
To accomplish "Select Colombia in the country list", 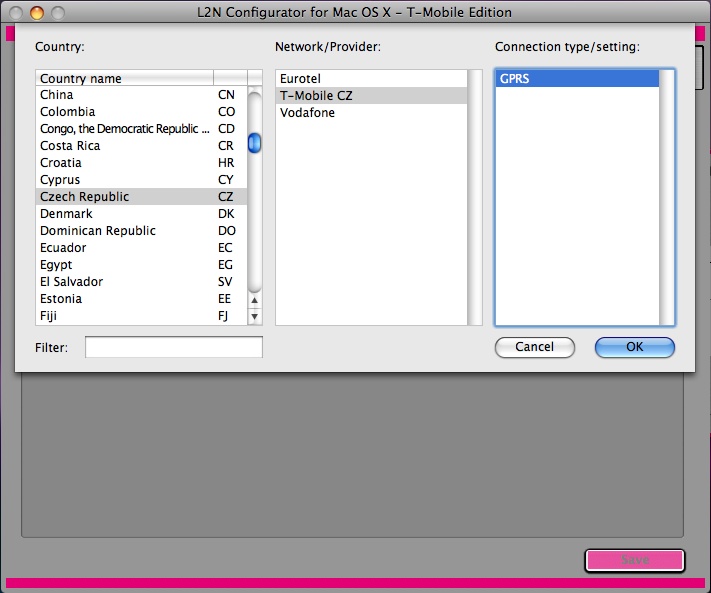I will tap(141, 112).
